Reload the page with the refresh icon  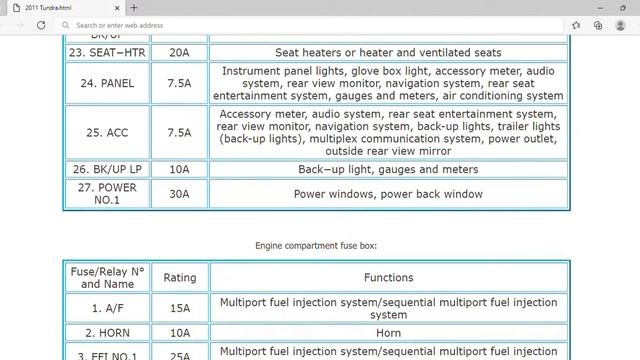point(41,25)
